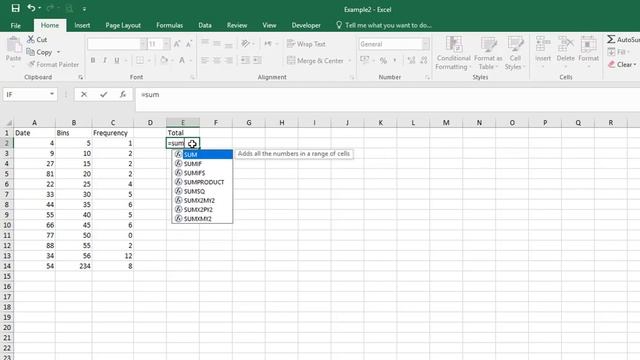This screenshot has height=360, width=640.
Task: Click the Insert cells button
Action: point(543,51)
